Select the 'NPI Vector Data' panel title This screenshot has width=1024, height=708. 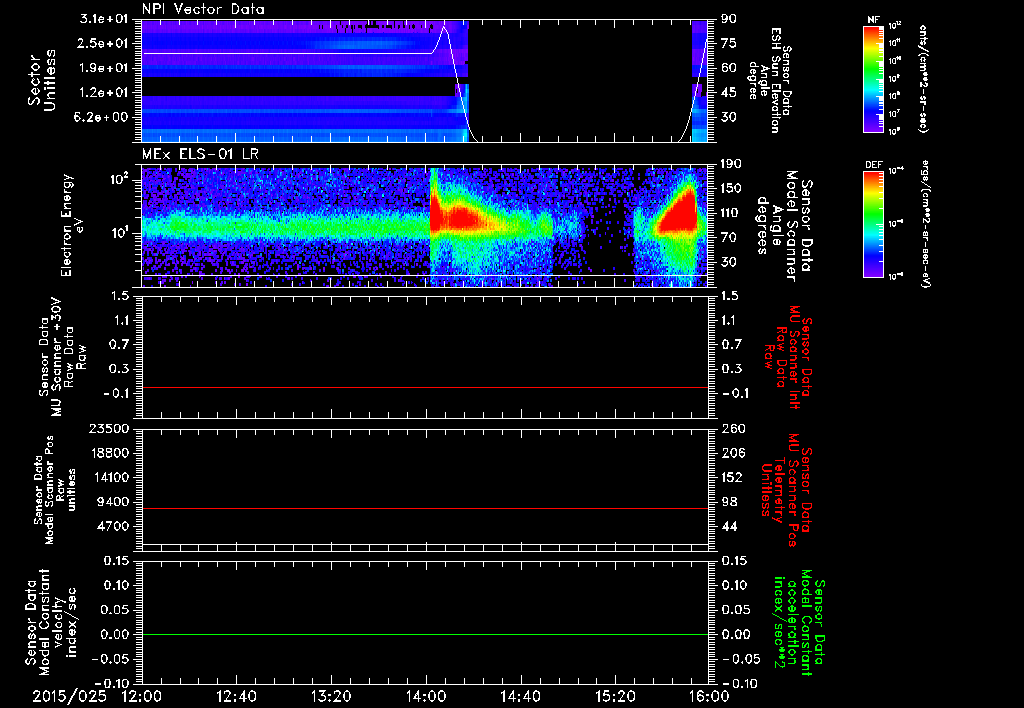(x=204, y=9)
